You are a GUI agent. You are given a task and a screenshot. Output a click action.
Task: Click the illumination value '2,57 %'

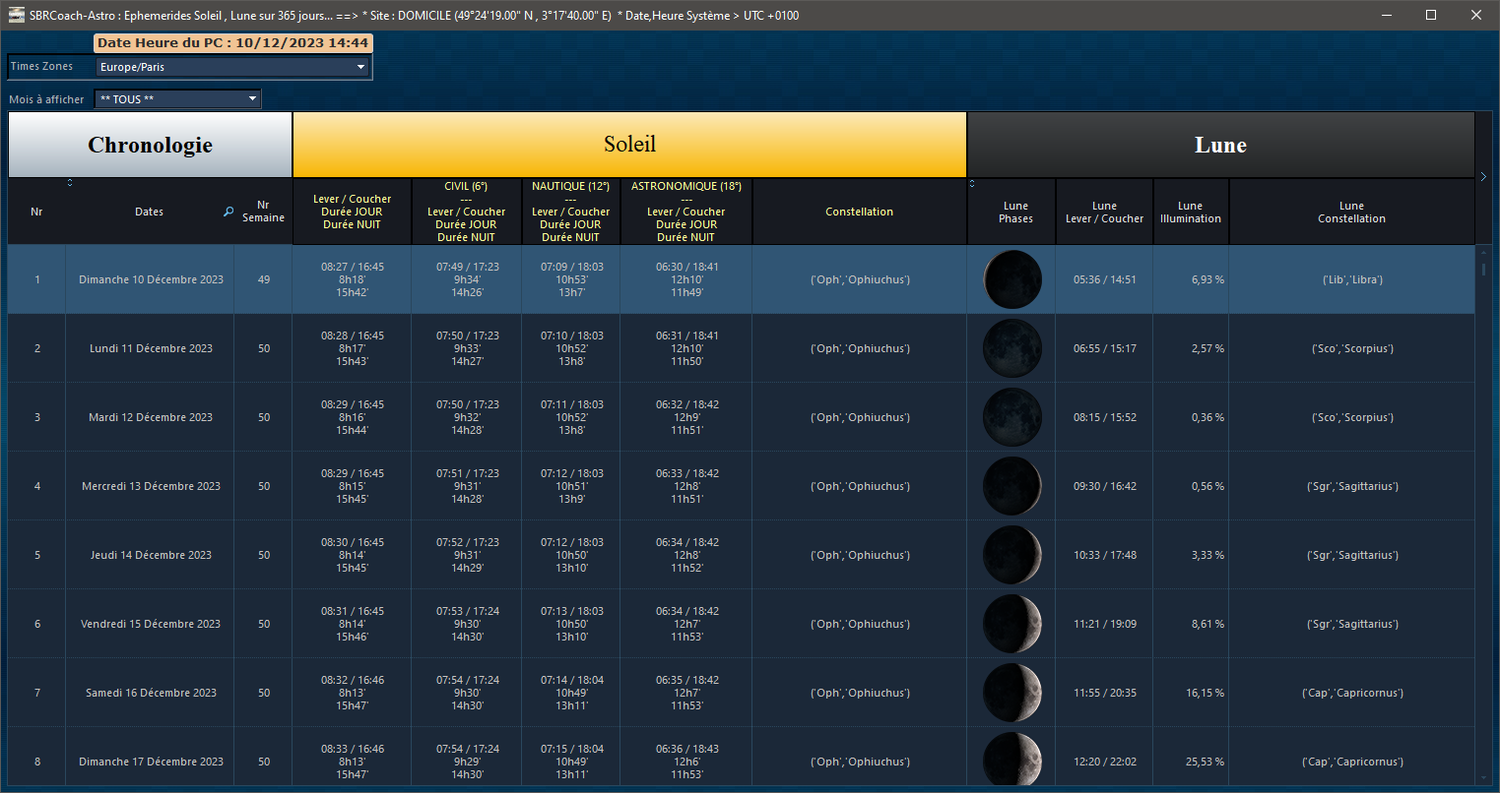point(1207,349)
